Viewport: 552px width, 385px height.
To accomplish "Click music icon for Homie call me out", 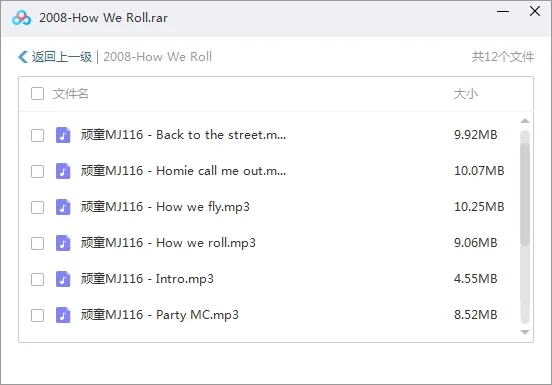I will (63, 171).
